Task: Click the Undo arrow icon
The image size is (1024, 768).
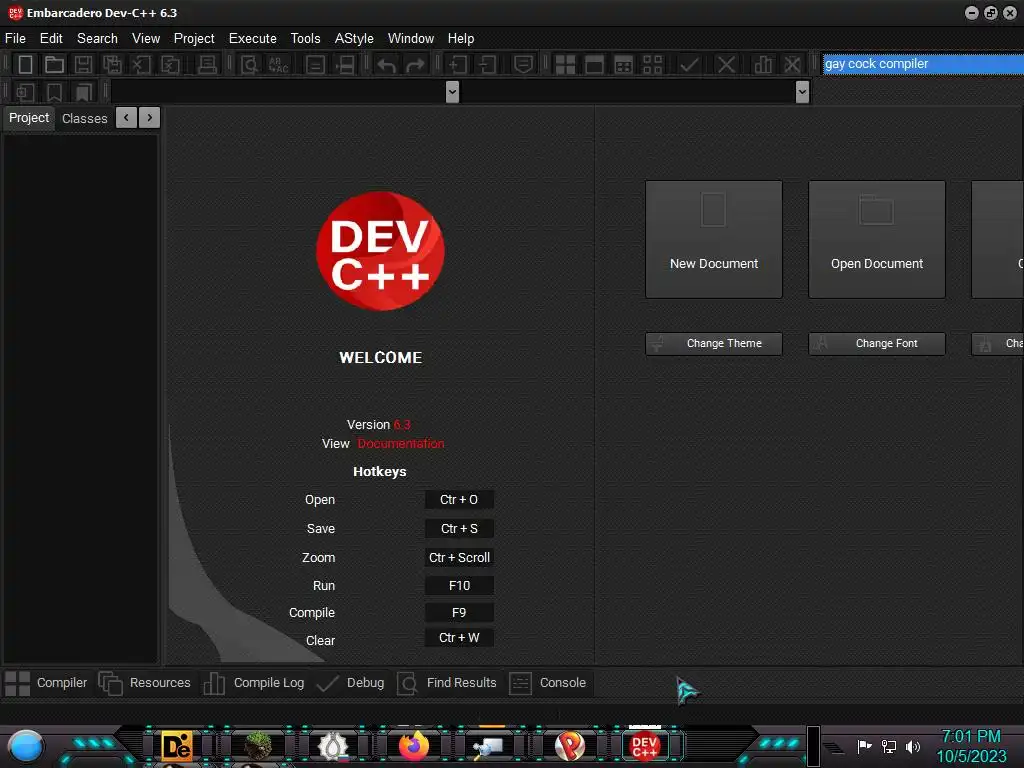Action: click(386, 64)
